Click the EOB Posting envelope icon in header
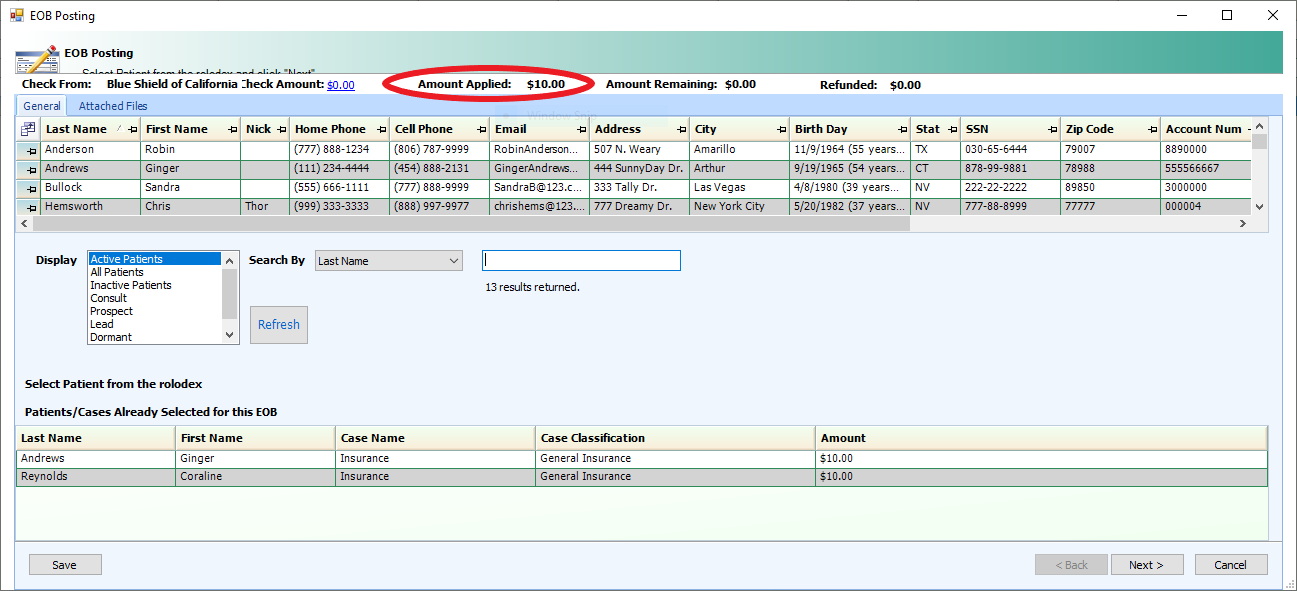Image resolution: width=1297 pixels, height=591 pixels. [x=36, y=58]
